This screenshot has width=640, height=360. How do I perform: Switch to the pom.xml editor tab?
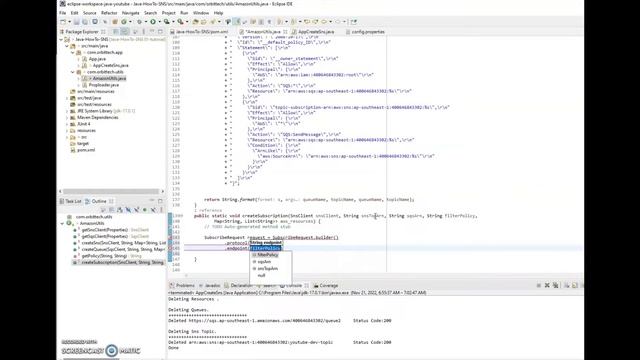[202, 31]
